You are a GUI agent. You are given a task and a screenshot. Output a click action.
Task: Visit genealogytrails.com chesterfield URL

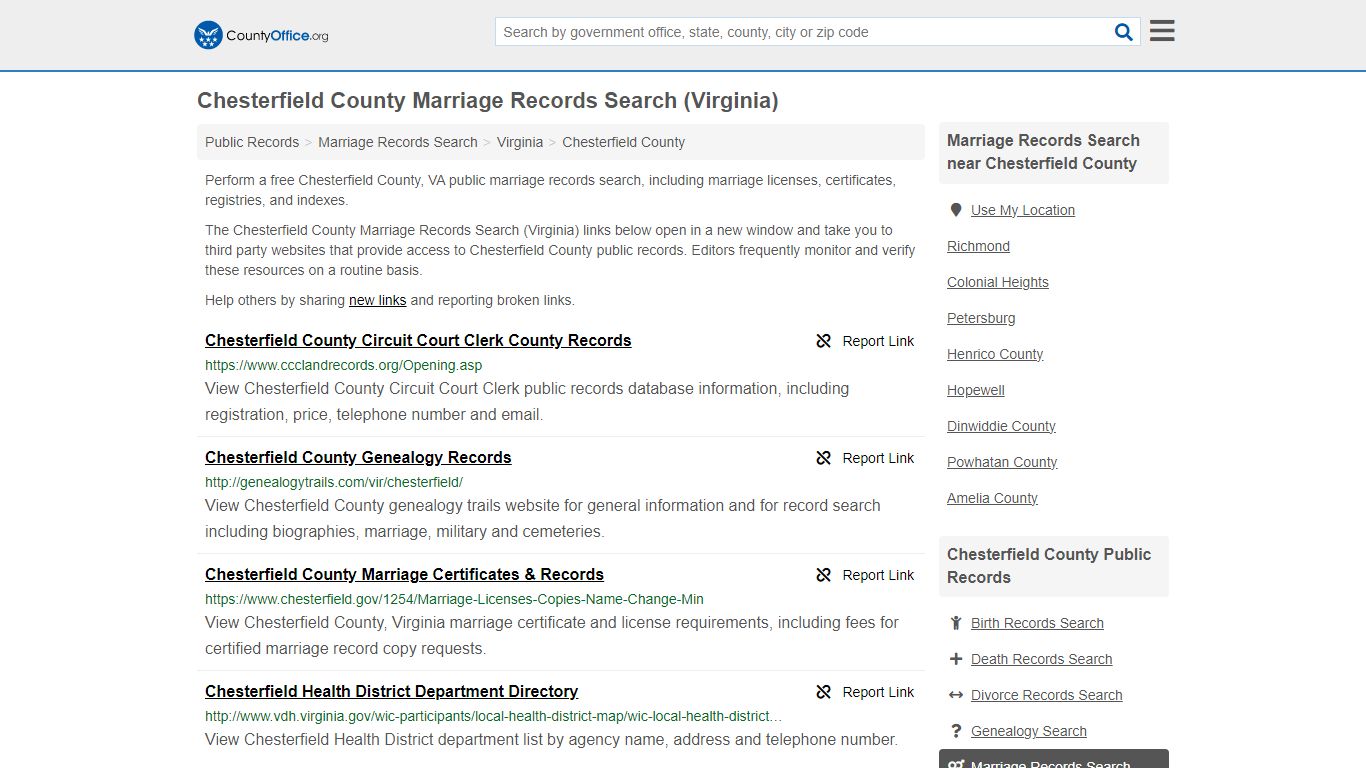(334, 482)
